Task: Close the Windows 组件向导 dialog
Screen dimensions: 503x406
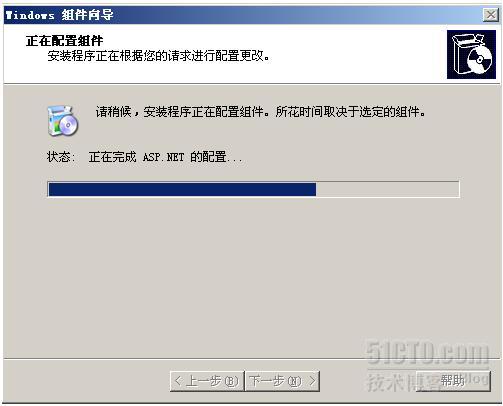Action: click(x=491, y=15)
